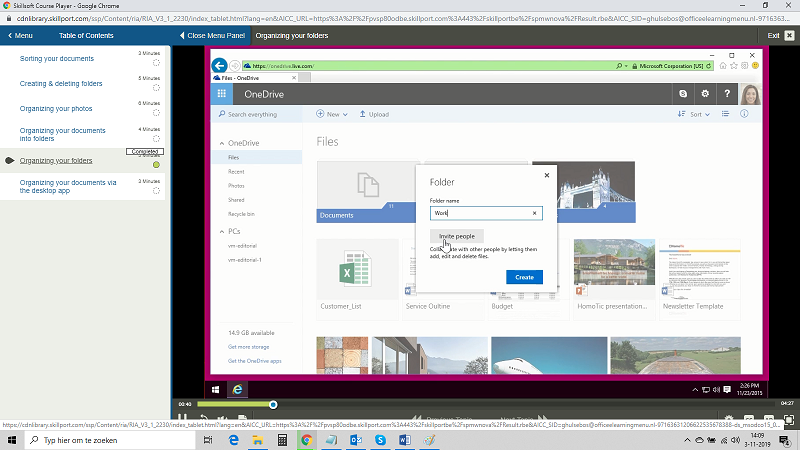Open Task View on the Windows taskbar

pyautogui.click(x=208, y=440)
